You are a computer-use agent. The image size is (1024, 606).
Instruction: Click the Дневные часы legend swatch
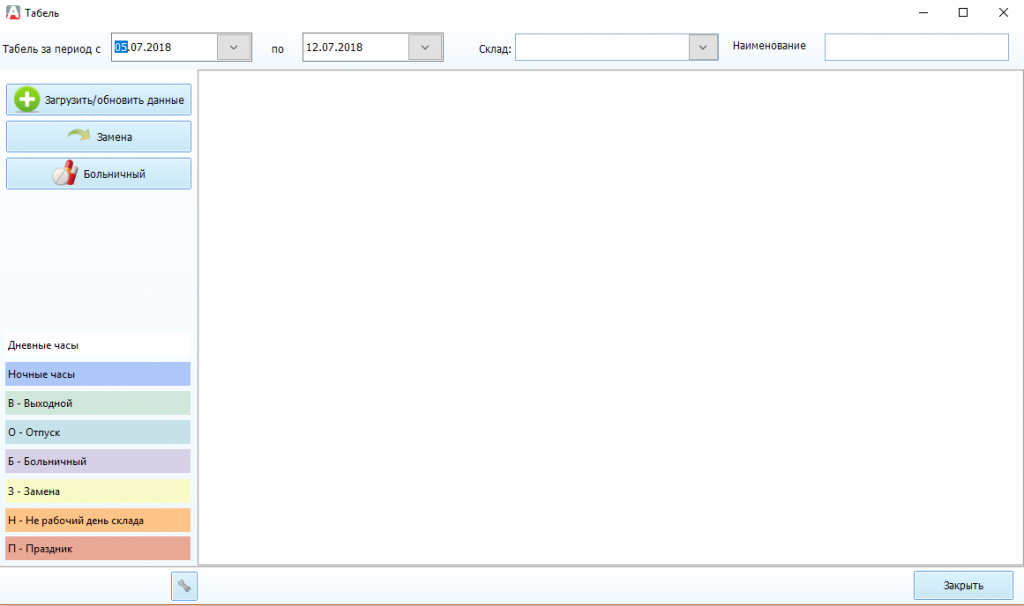[98, 345]
